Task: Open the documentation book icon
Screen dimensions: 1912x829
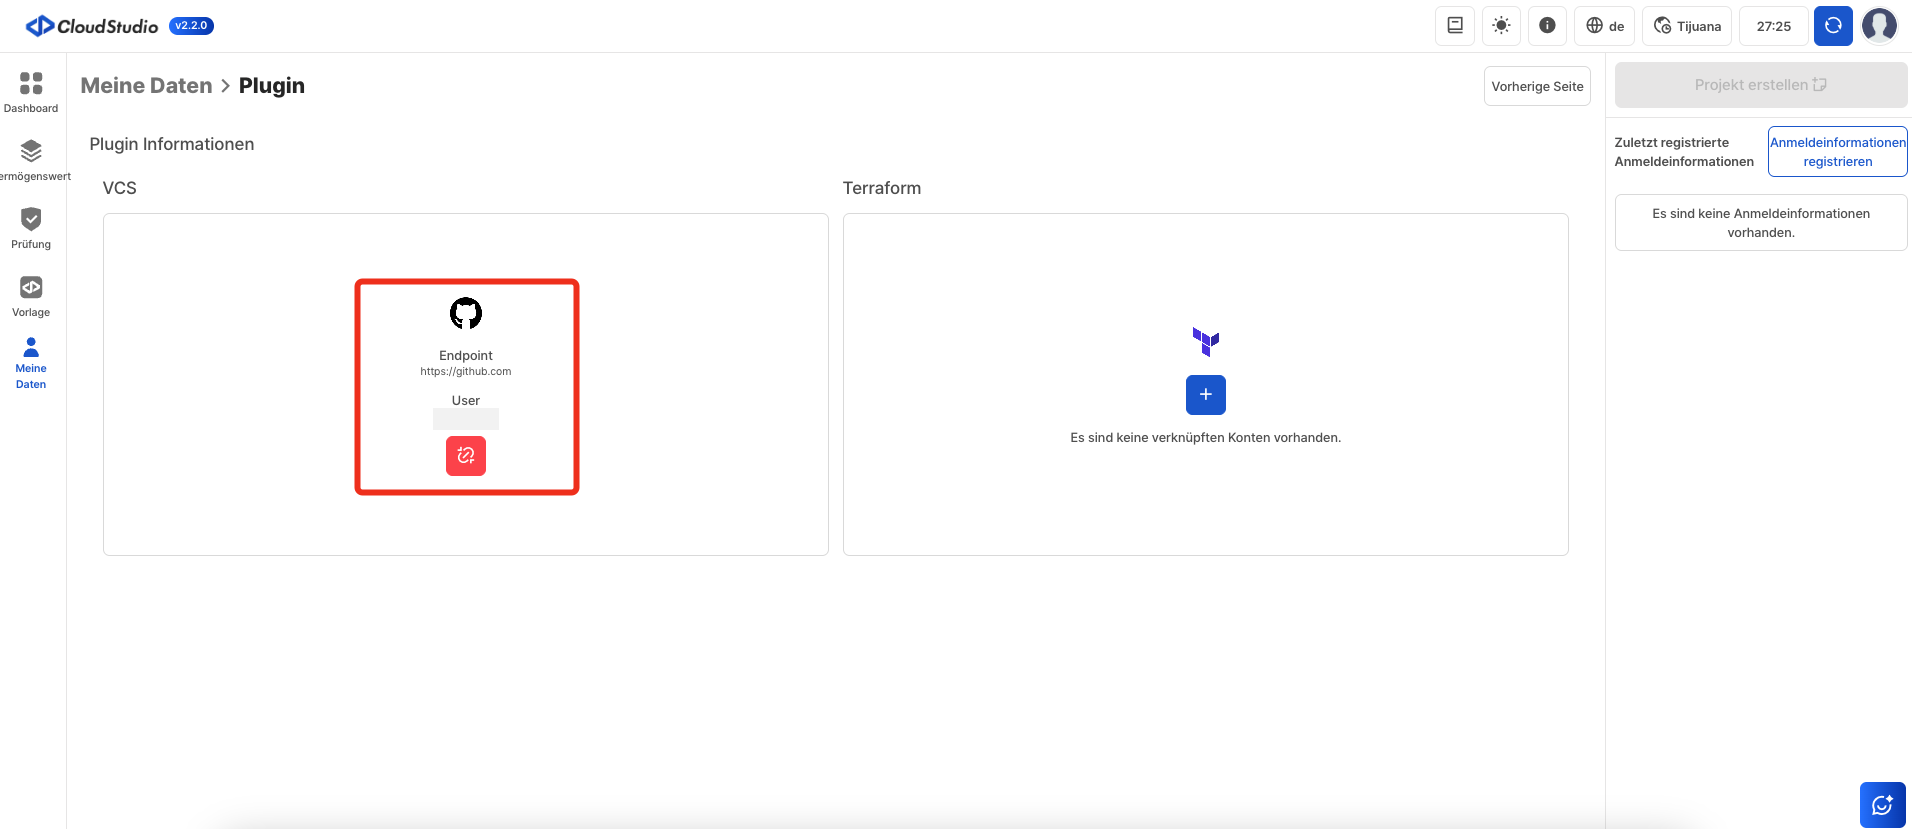Action: click(x=1455, y=26)
